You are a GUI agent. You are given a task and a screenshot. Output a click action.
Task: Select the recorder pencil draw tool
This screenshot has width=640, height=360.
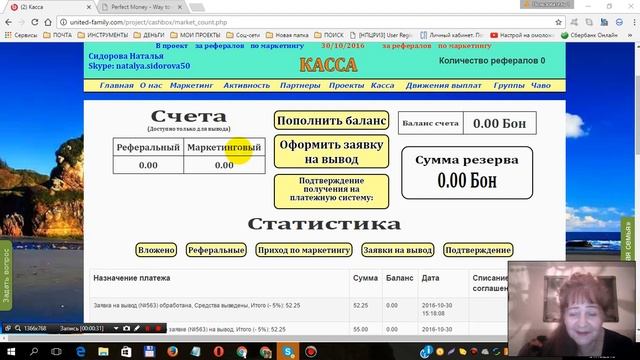(x=137, y=328)
